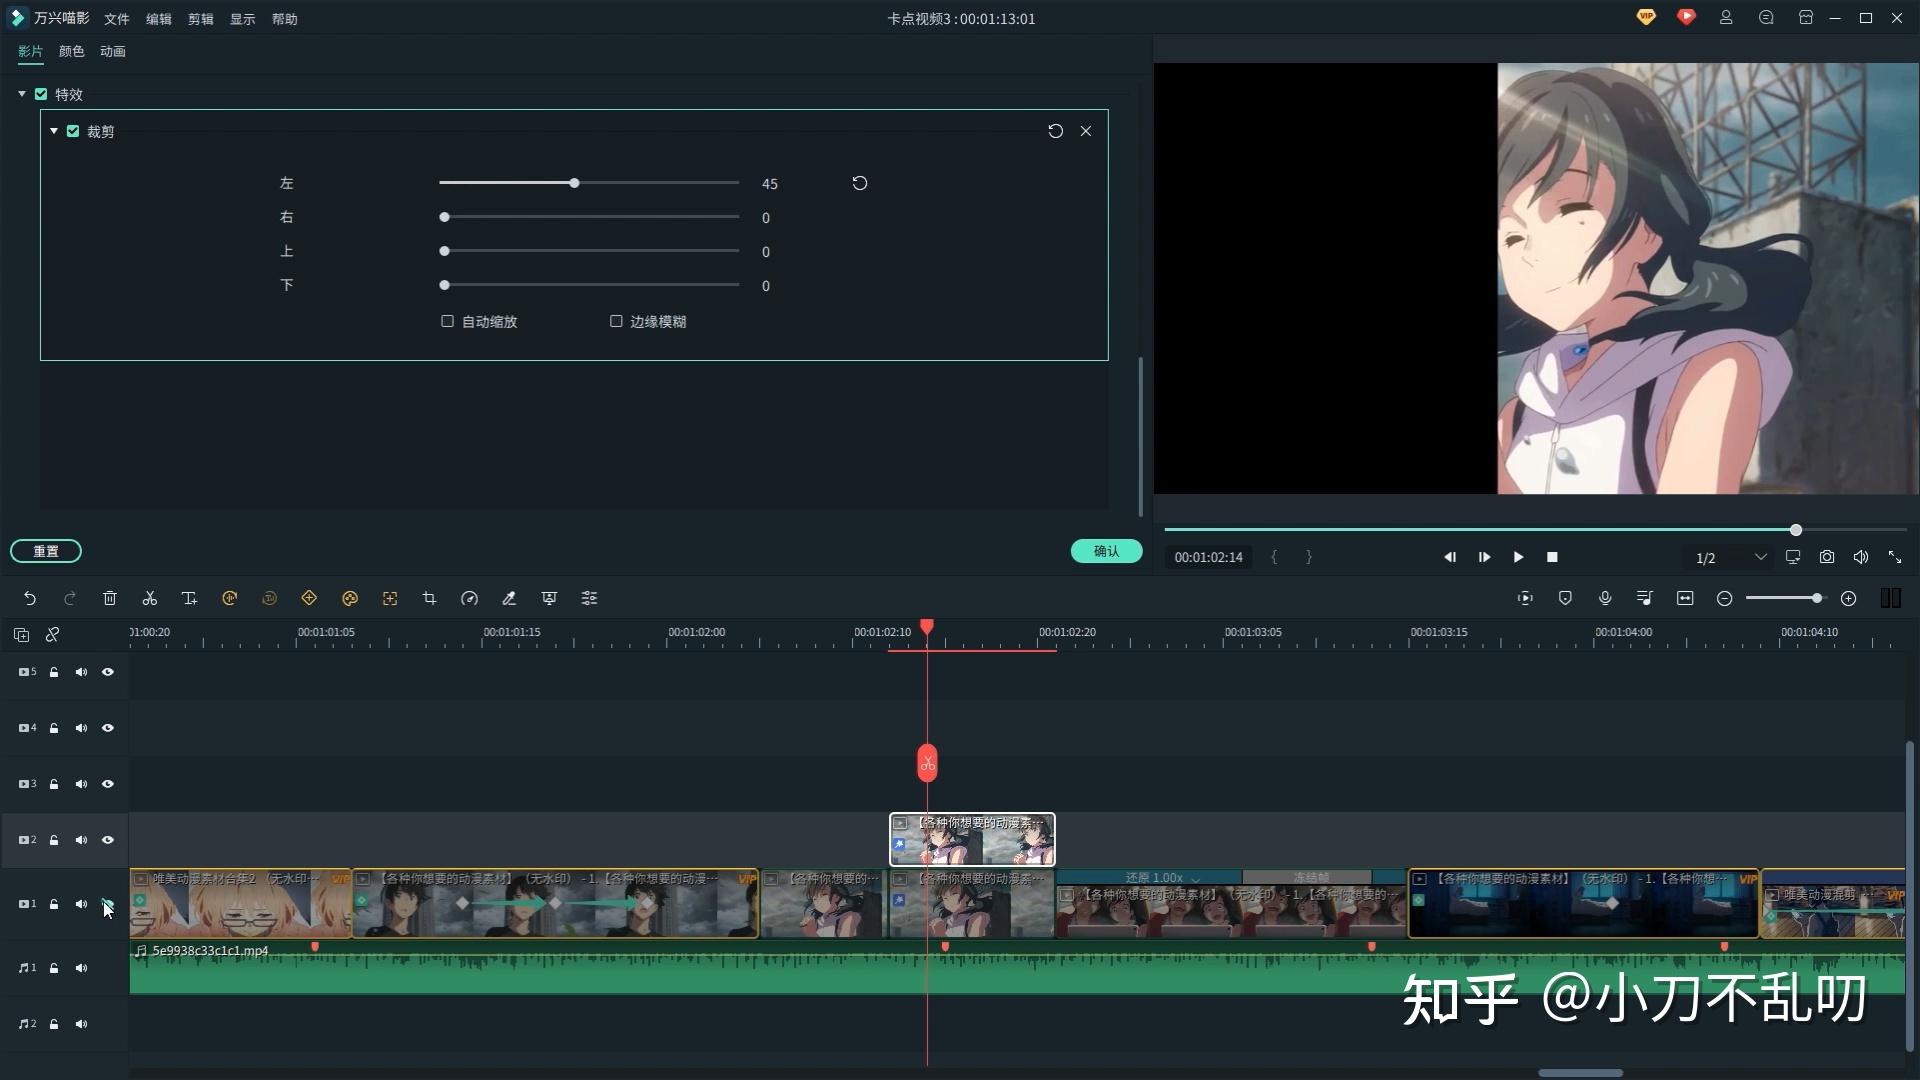1920x1080 pixels.
Task: Switch to the 动画 tab
Action: pyautogui.click(x=113, y=51)
